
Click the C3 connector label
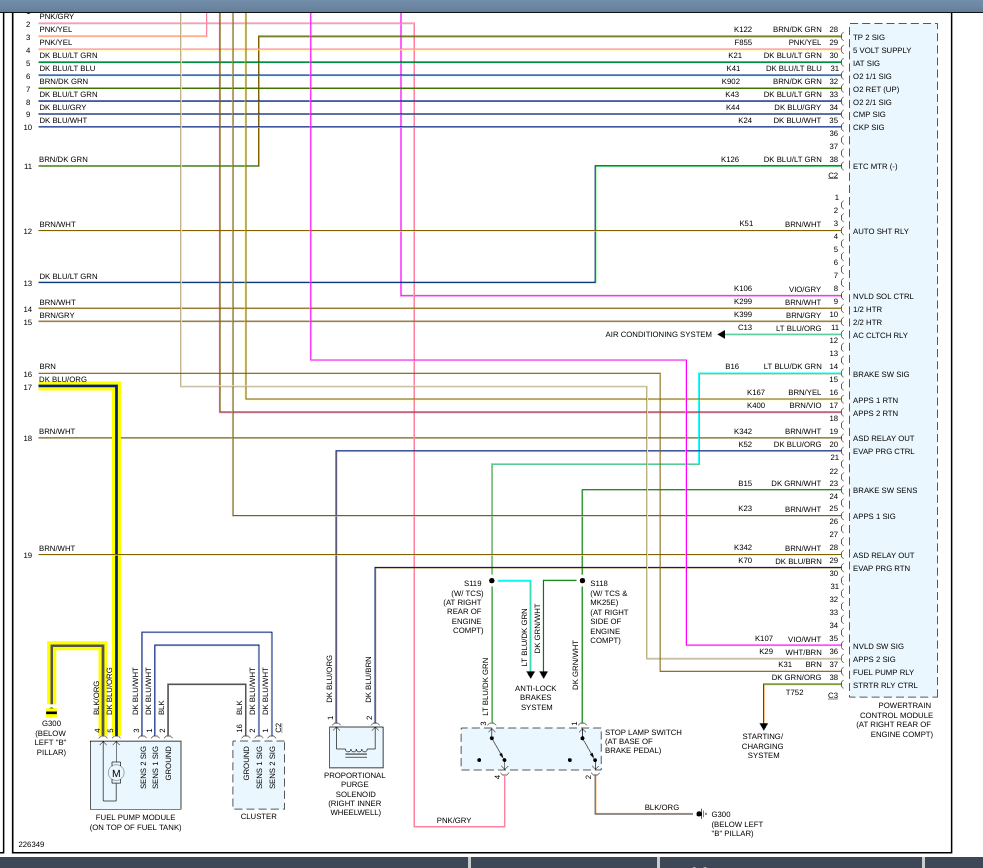[833, 696]
